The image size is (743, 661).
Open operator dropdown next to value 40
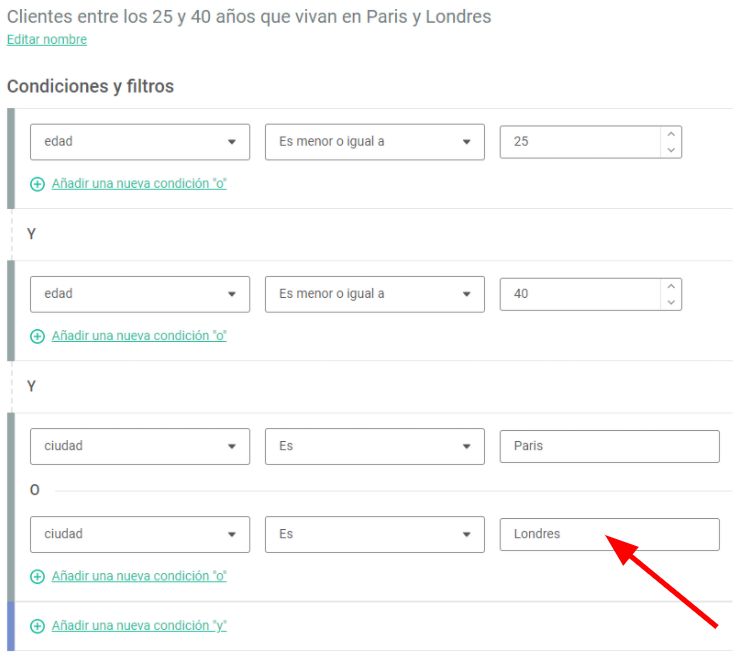375,294
